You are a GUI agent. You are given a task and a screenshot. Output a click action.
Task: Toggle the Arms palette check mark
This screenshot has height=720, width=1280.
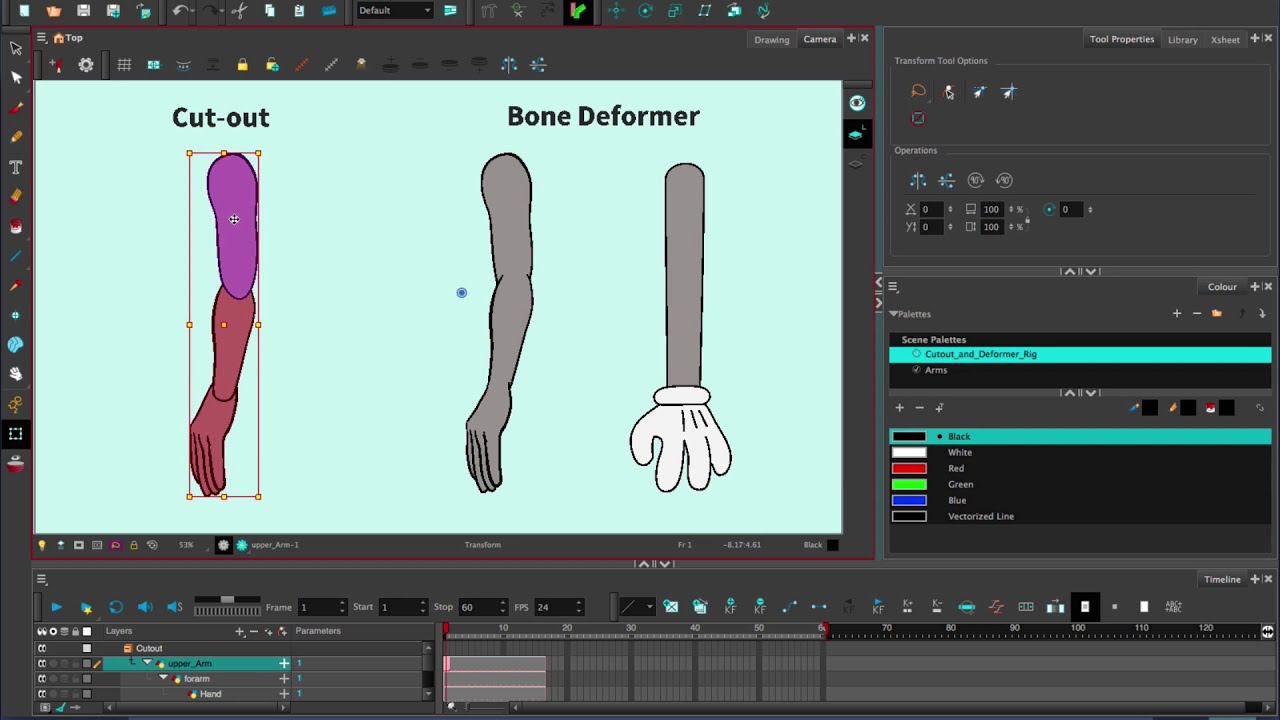(x=916, y=370)
